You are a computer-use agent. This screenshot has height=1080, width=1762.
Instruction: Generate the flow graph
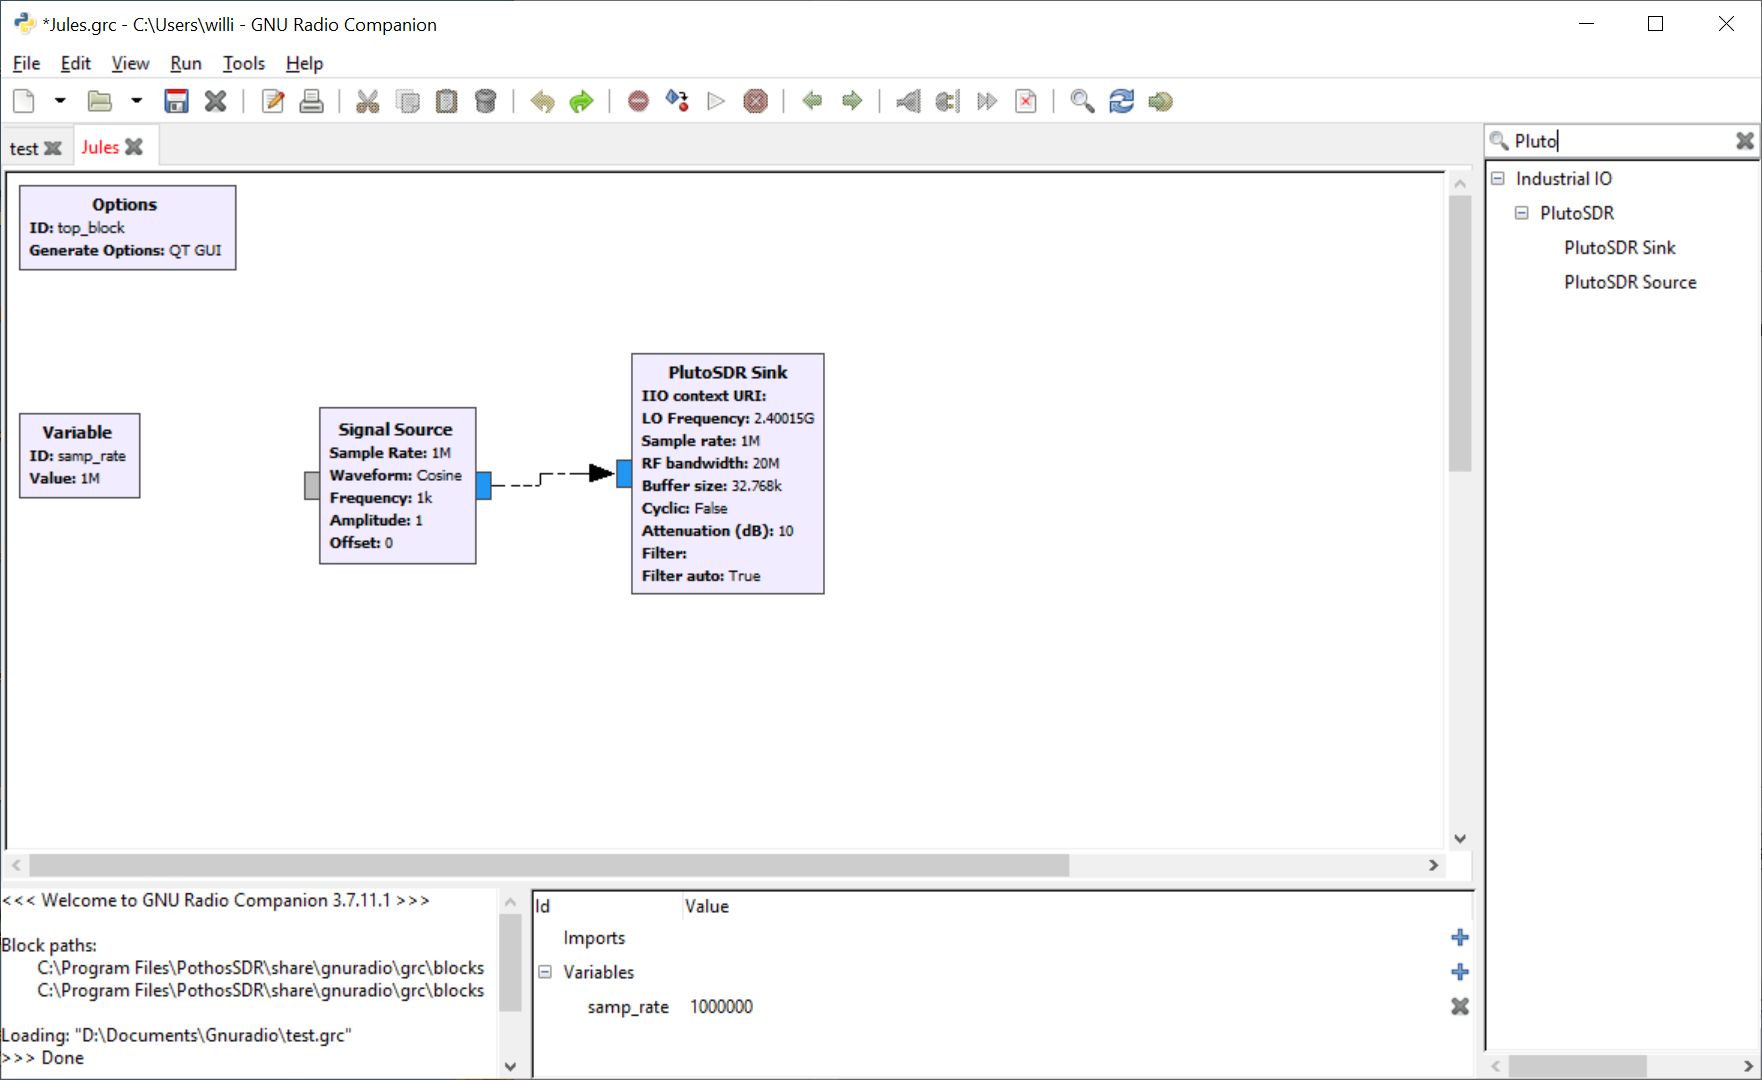(677, 101)
